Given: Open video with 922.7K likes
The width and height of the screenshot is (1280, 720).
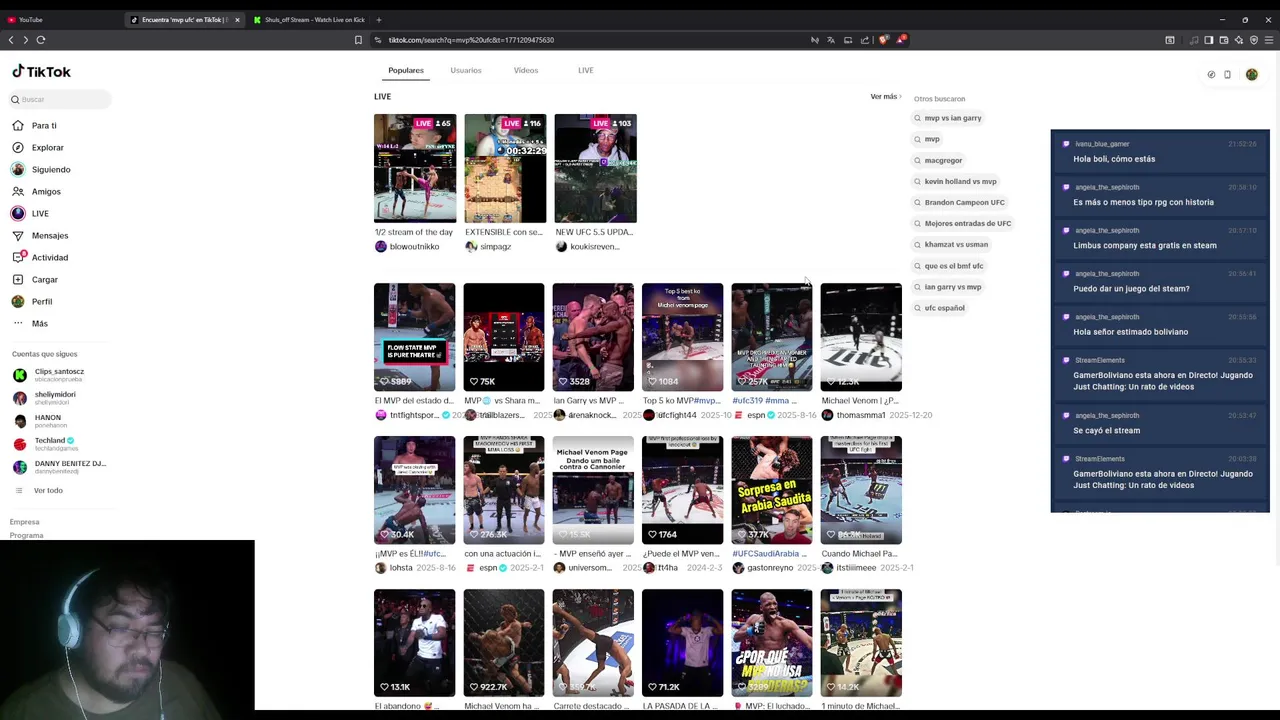Looking at the screenshot, I should click(504, 643).
